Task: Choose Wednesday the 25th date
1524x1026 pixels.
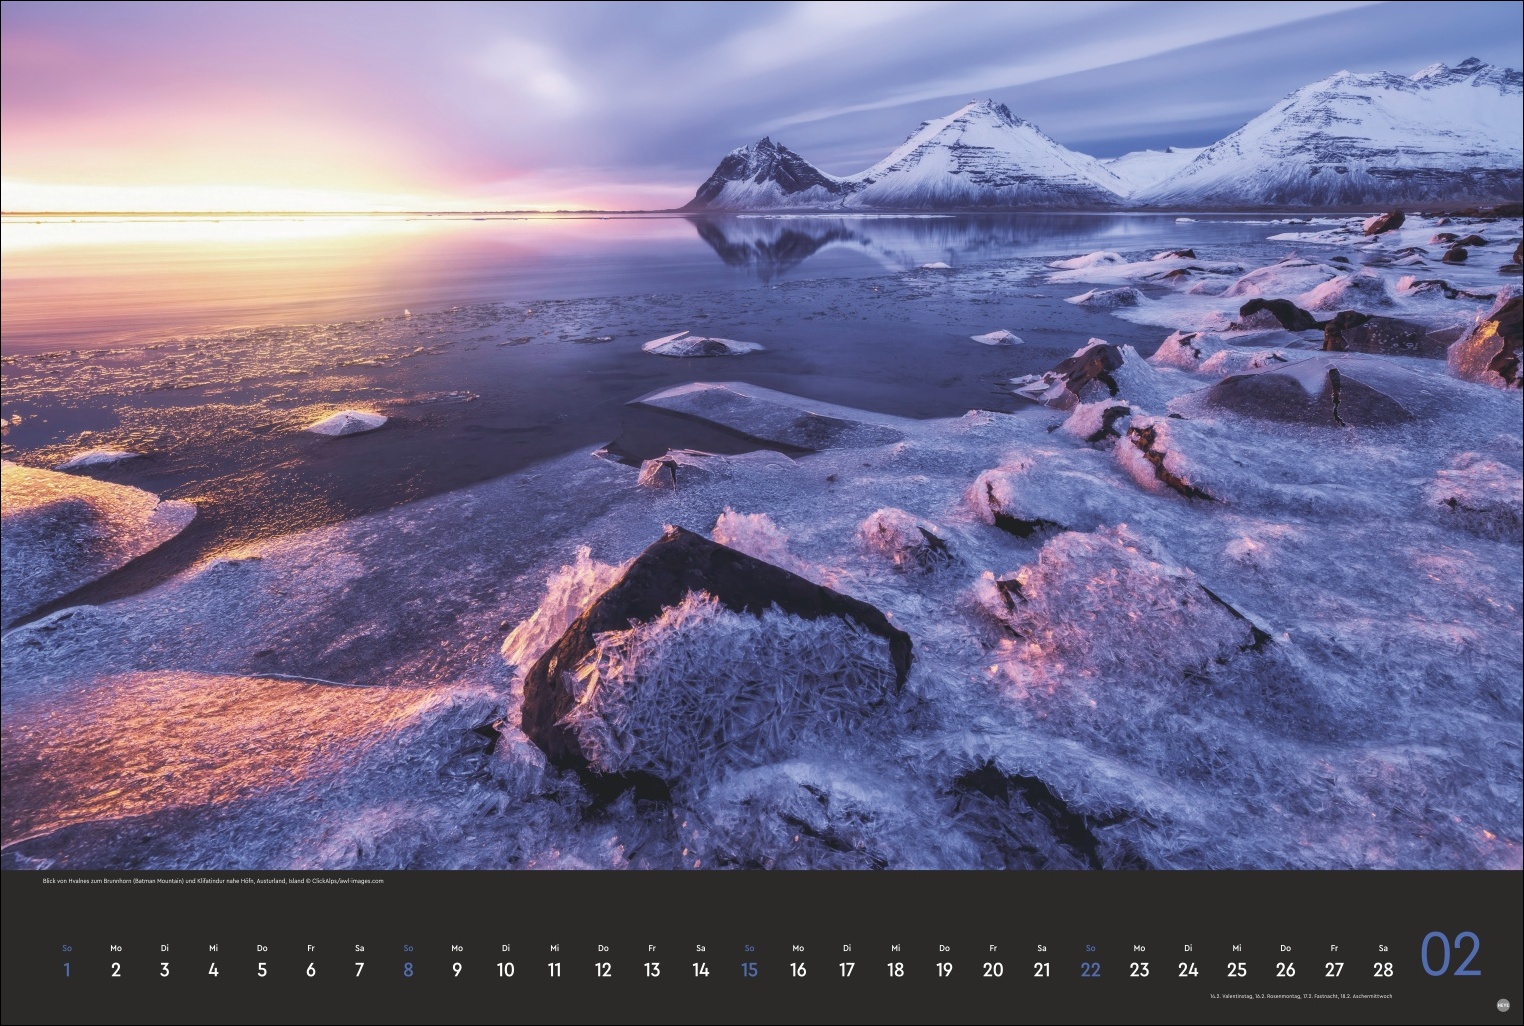Action: [1237, 969]
